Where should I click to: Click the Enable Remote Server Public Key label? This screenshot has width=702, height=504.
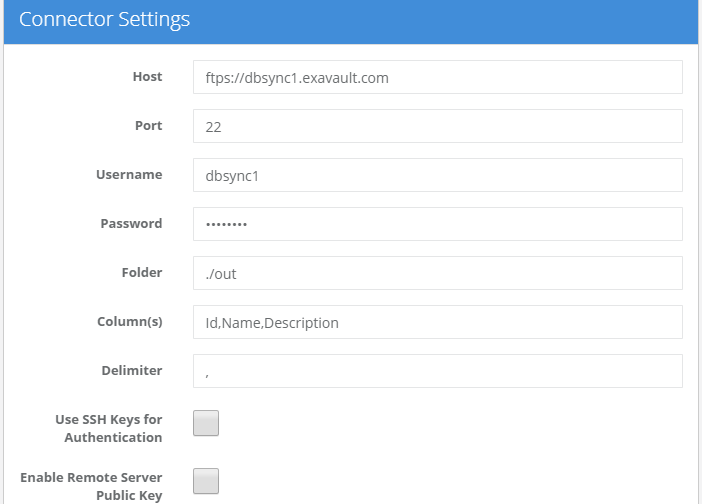point(91,486)
